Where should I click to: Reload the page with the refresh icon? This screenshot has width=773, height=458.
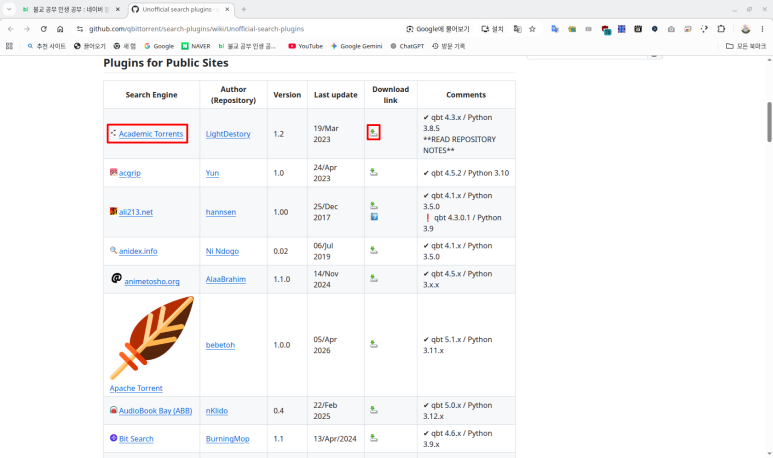coord(43,29)
